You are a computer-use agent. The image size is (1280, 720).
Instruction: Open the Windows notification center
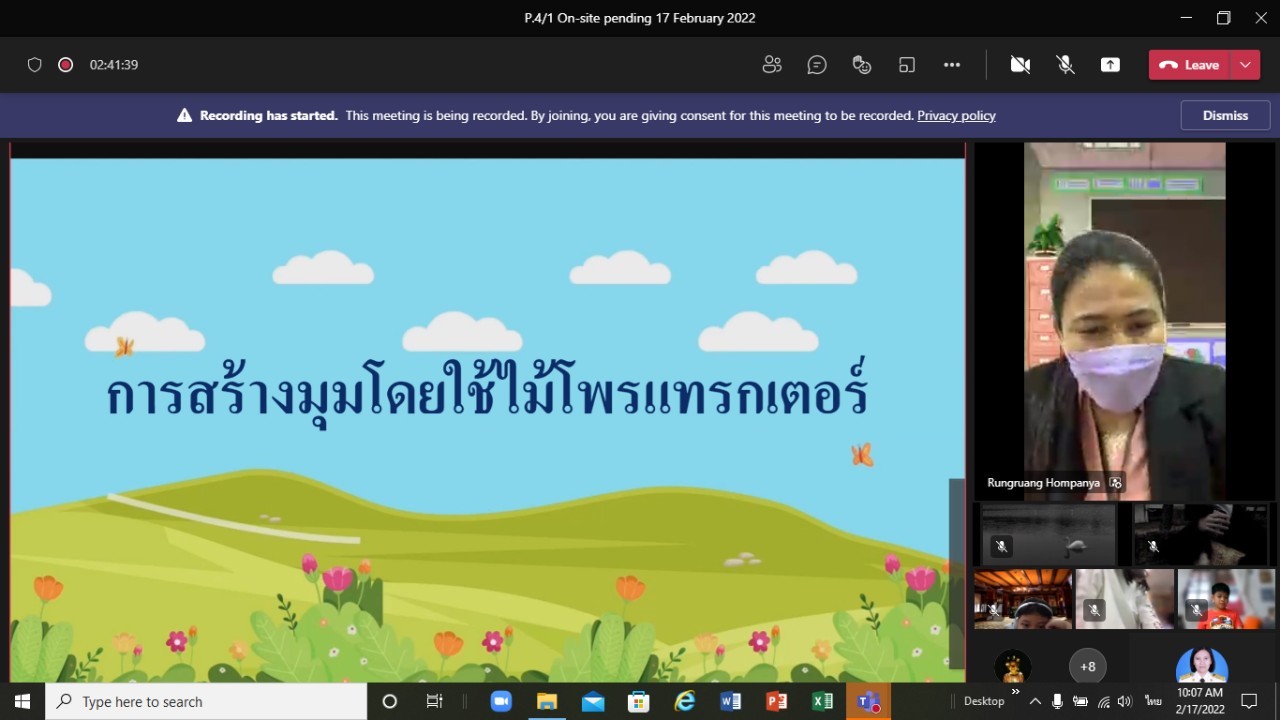(x=1249, y=701)
